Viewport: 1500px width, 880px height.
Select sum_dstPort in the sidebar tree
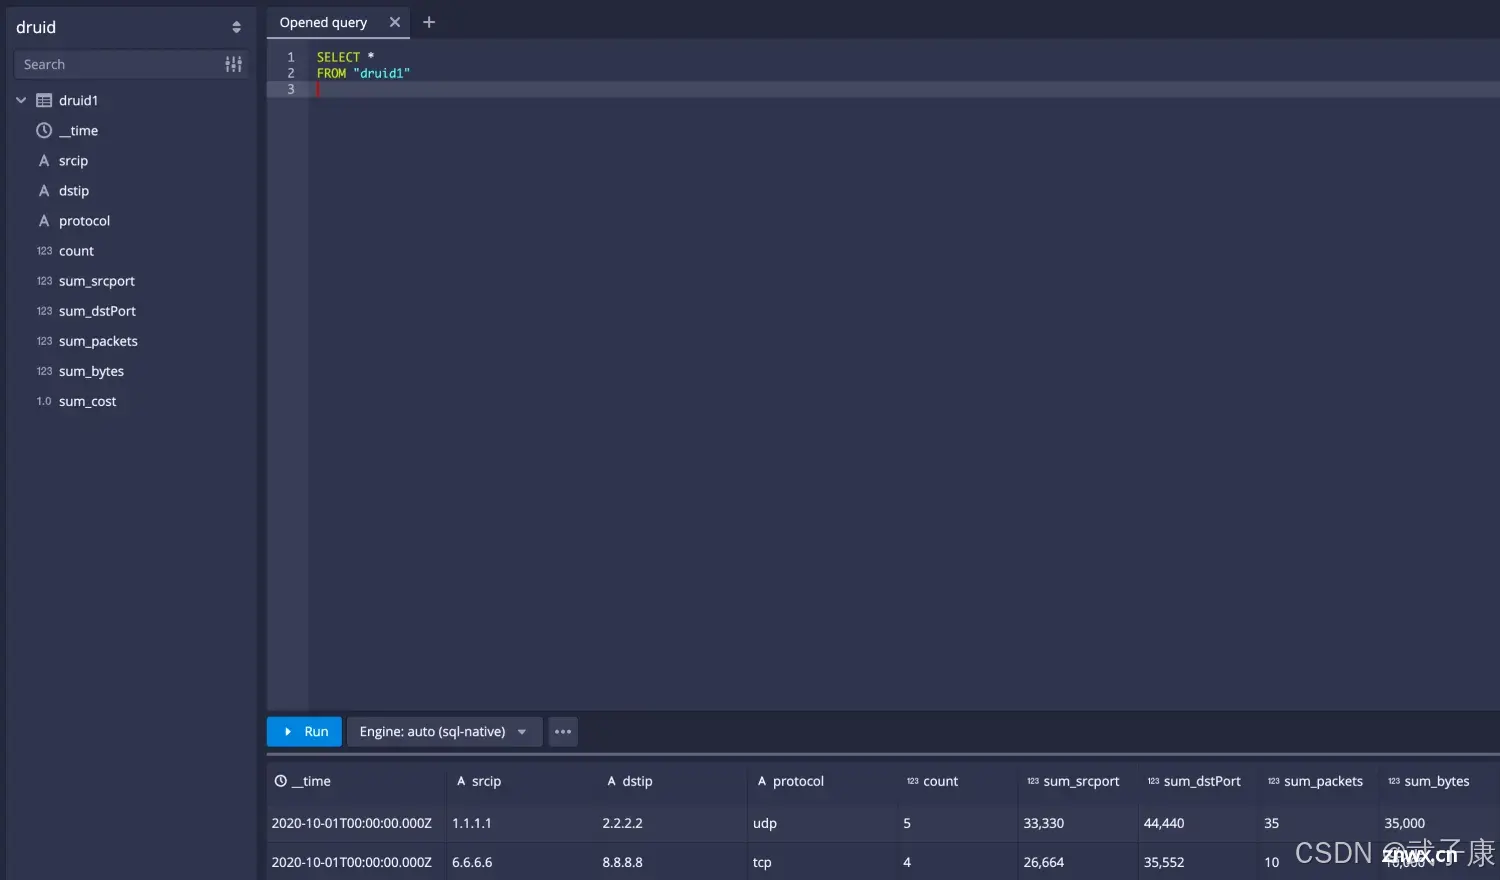click(97, 311)
